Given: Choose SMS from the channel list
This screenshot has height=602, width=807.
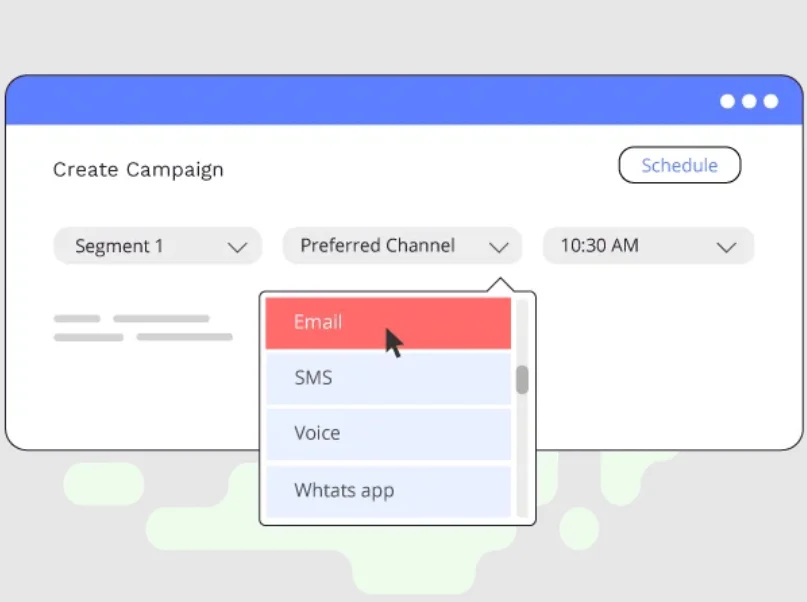Looking at the screenshot, I should [388, 378].
